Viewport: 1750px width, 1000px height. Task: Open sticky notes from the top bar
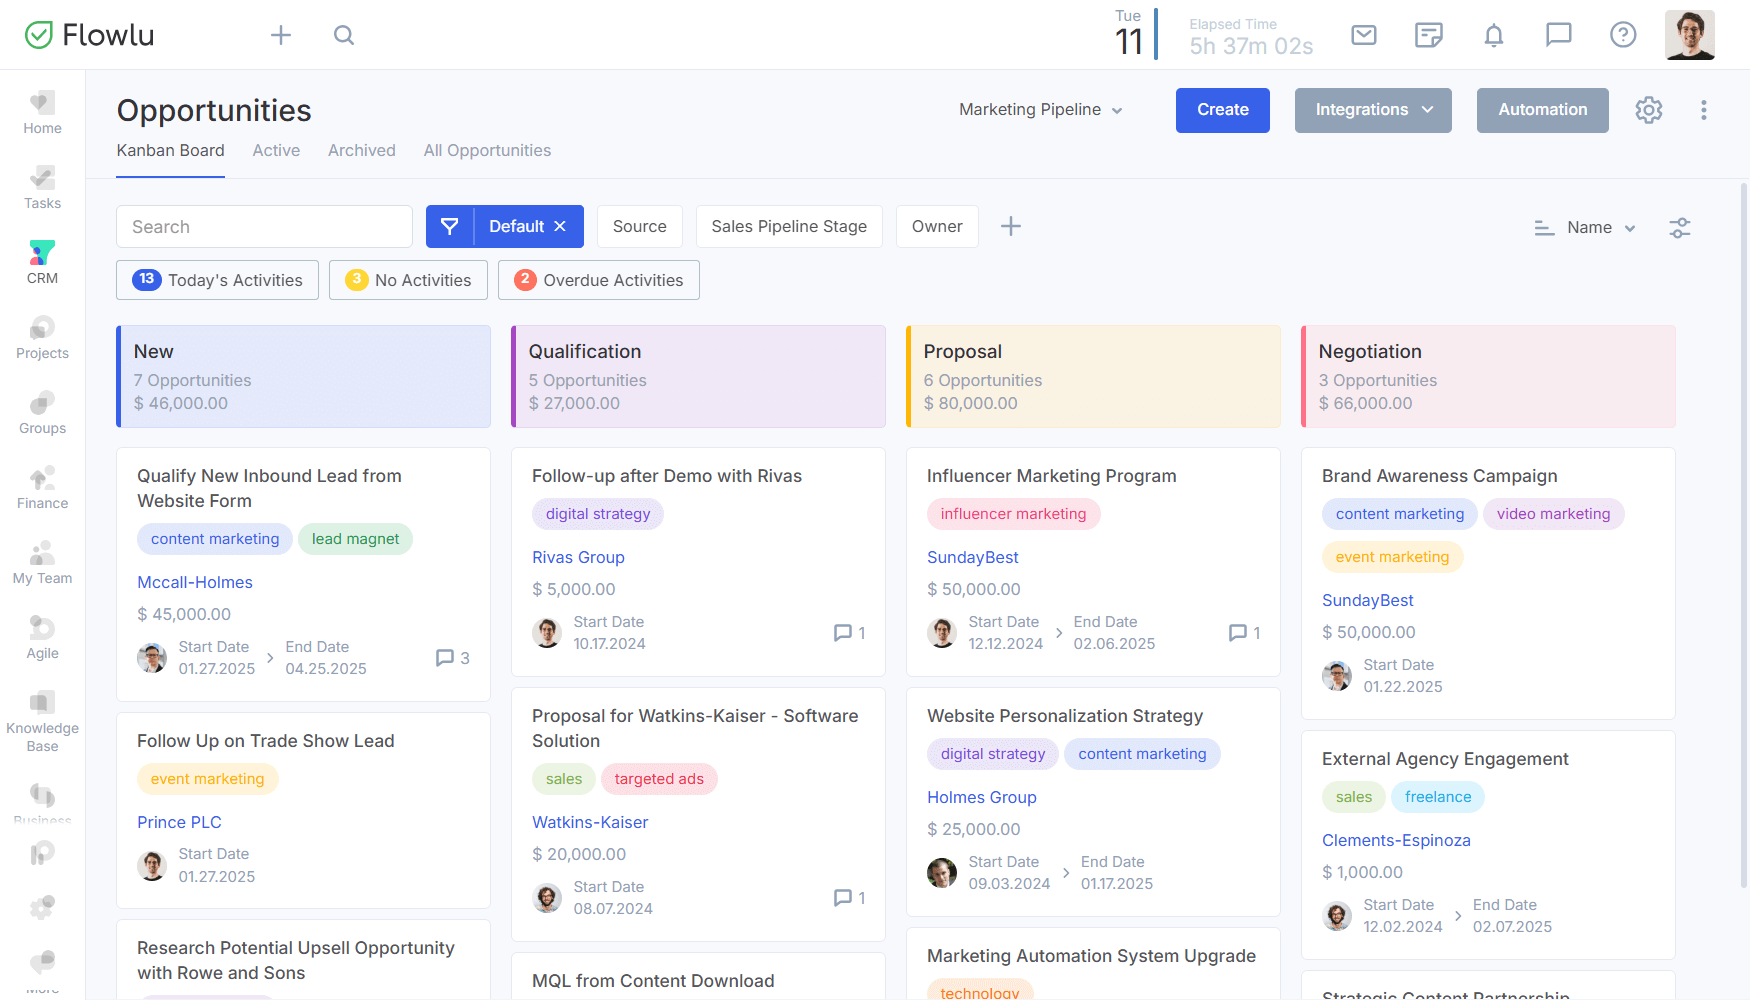pyautogui.click(x=1428, y=35)
